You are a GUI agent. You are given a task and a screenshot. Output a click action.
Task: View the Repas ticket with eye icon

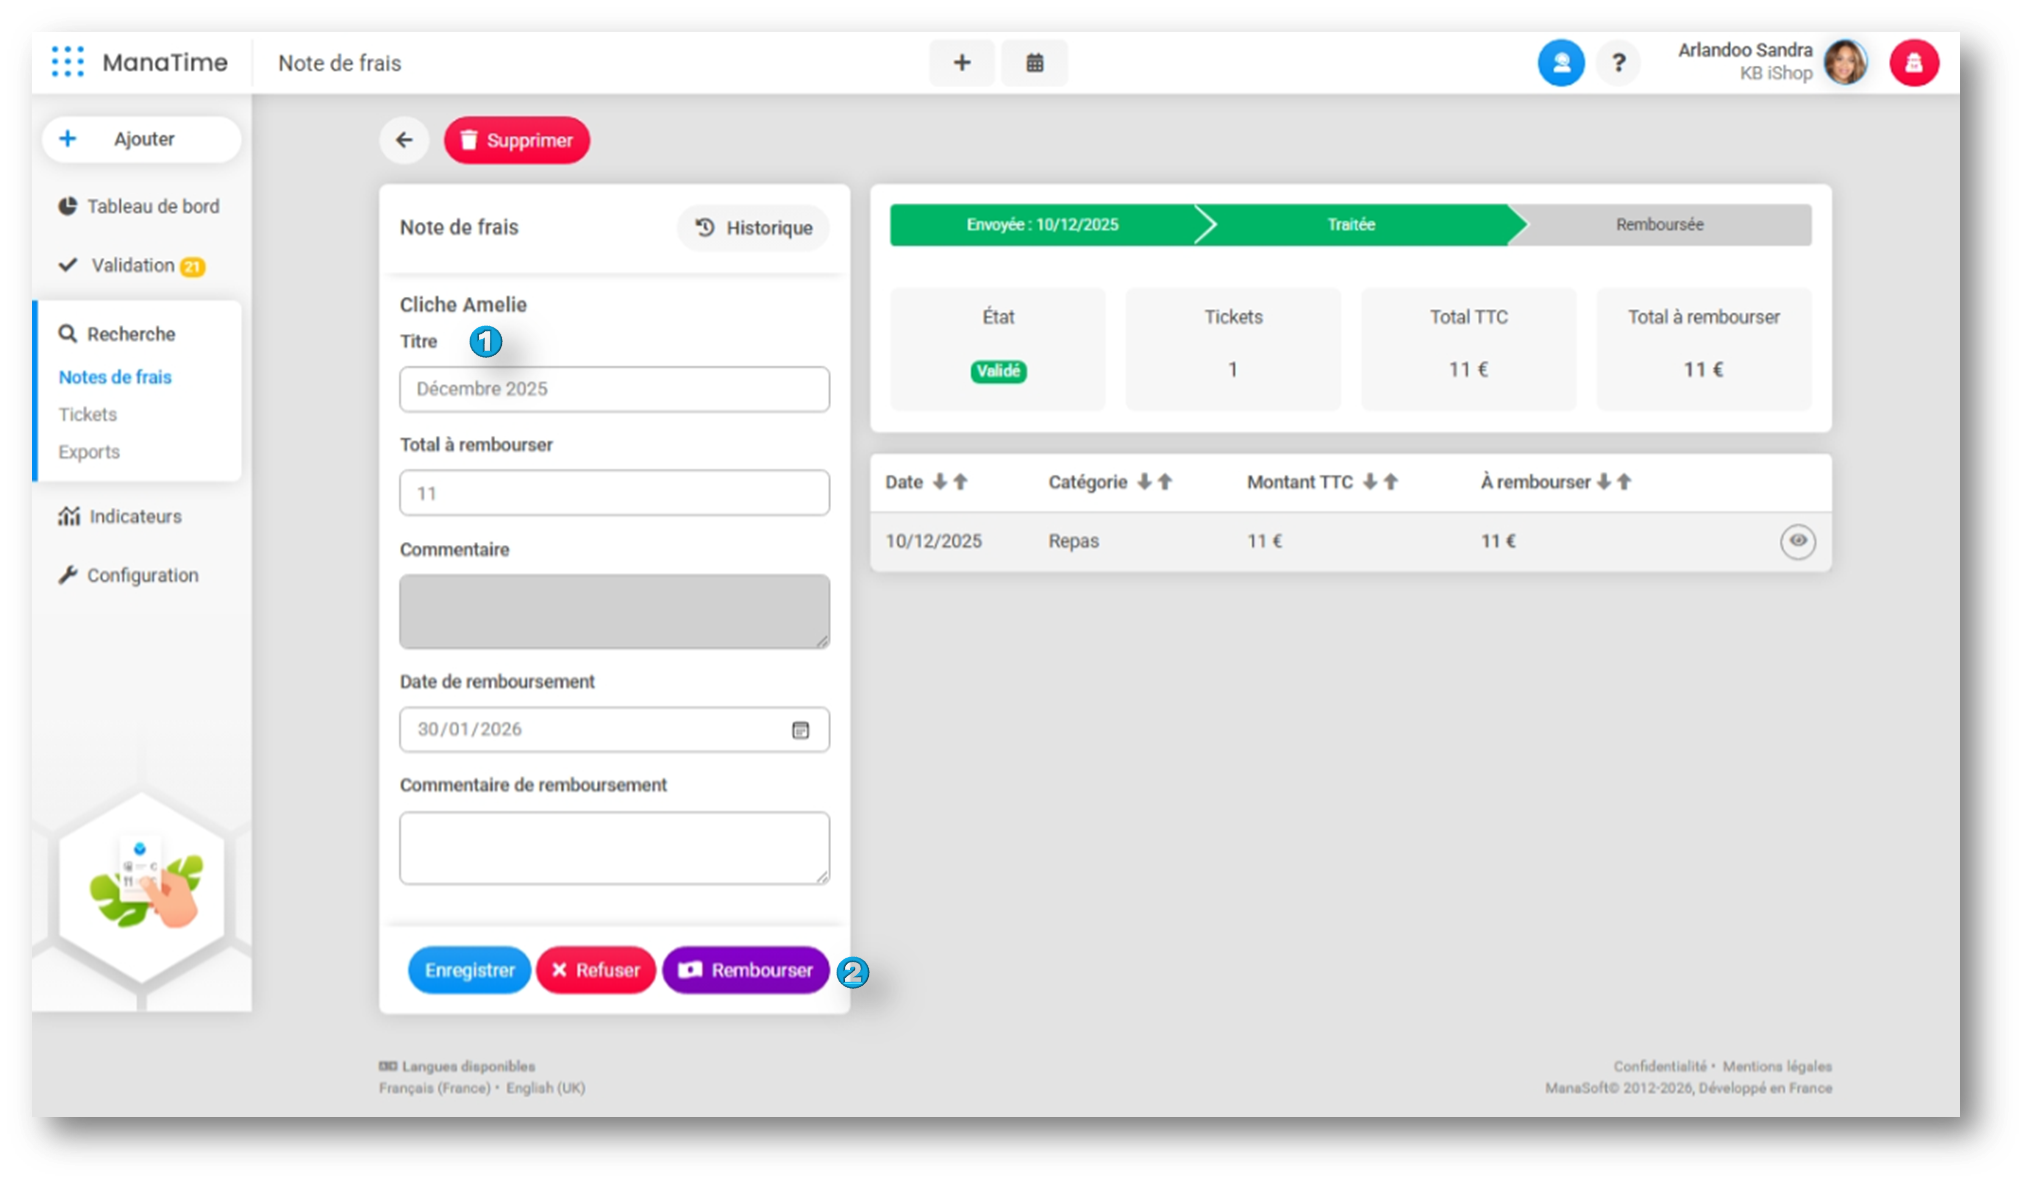(x=1797, y=541)
